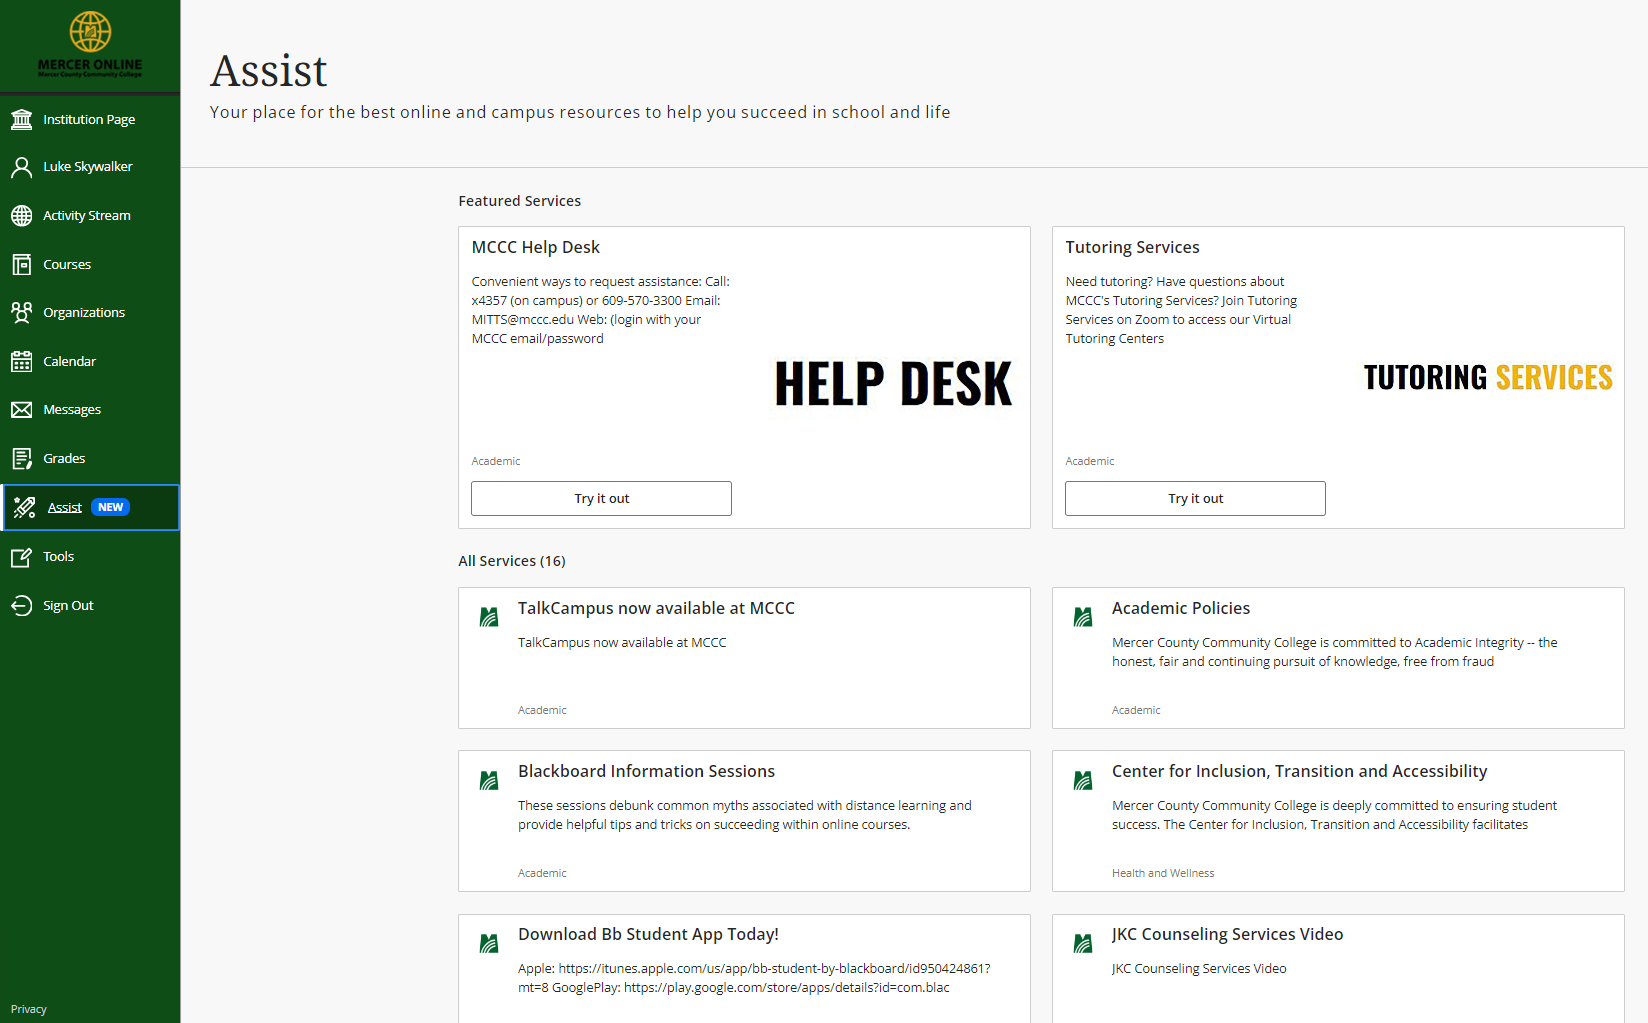Open Blackboard Information Sessions card
The height and width of the screenshot is (1023, 1648).
646,771
